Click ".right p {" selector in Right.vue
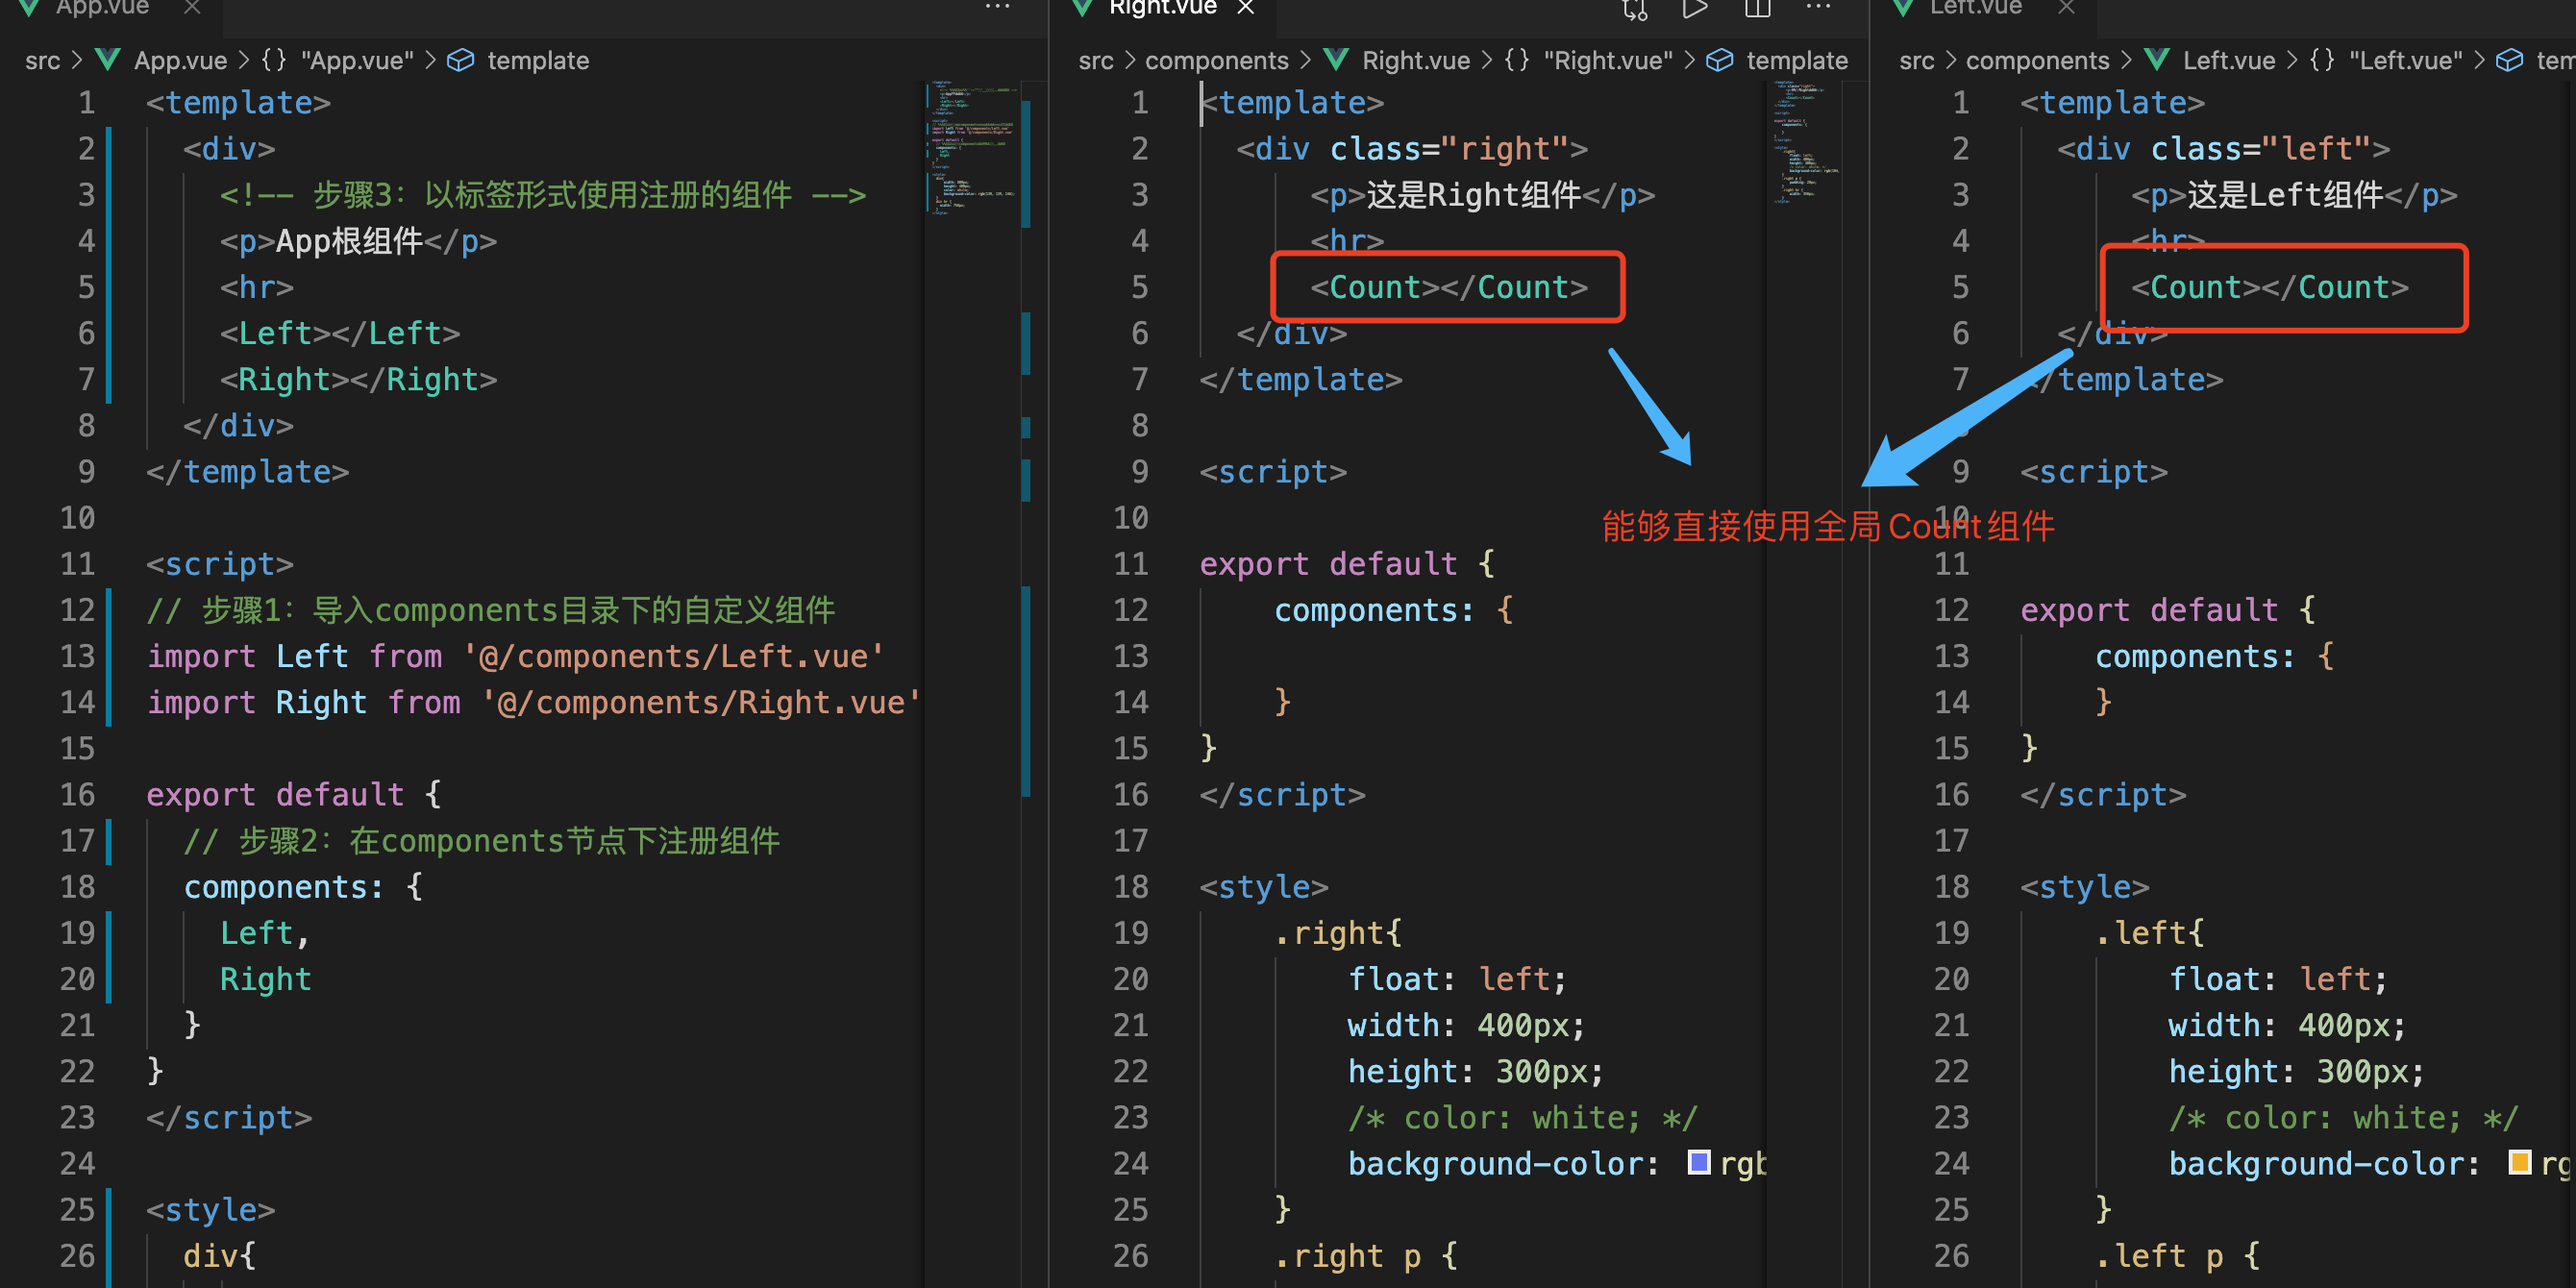Image resolution: width=2576 pixels, height=1288 pixels. (1365, 1256)
